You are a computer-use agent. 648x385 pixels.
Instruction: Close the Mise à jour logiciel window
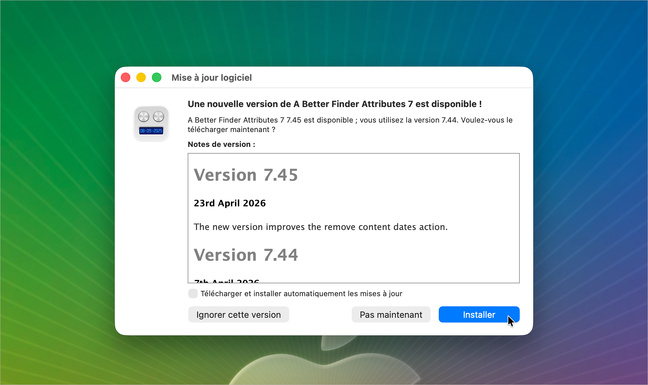tap(126, 78)
